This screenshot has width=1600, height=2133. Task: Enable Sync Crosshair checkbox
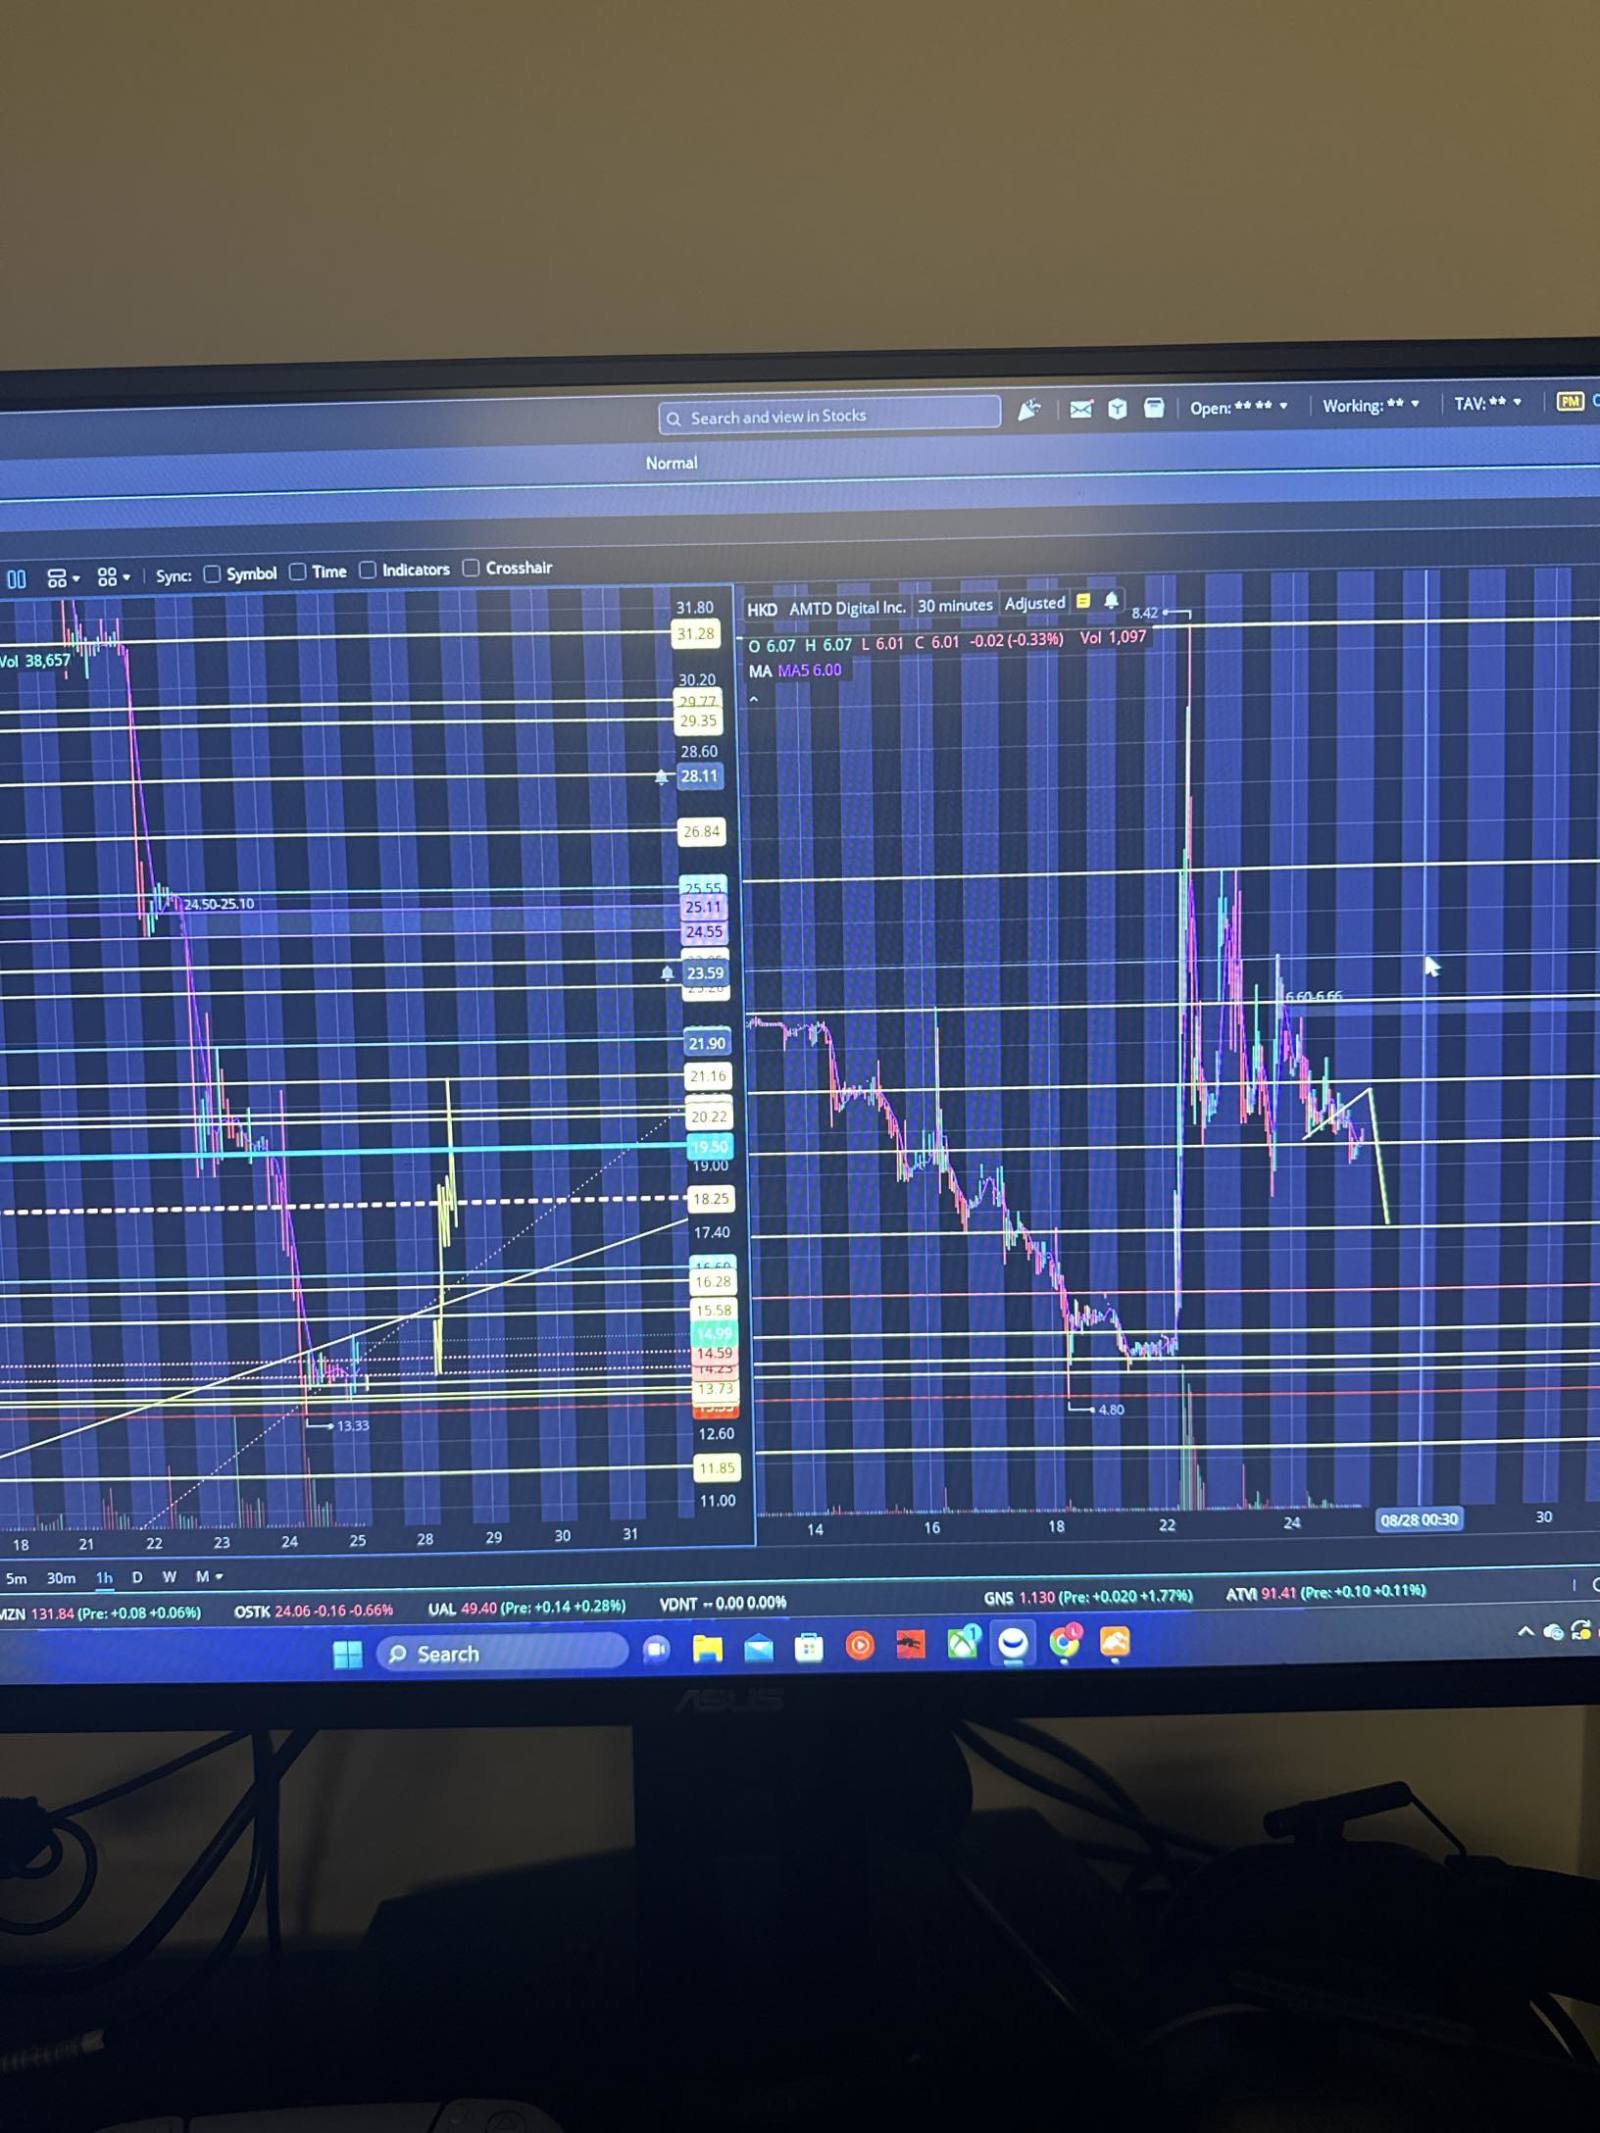[x=470, y=568]
